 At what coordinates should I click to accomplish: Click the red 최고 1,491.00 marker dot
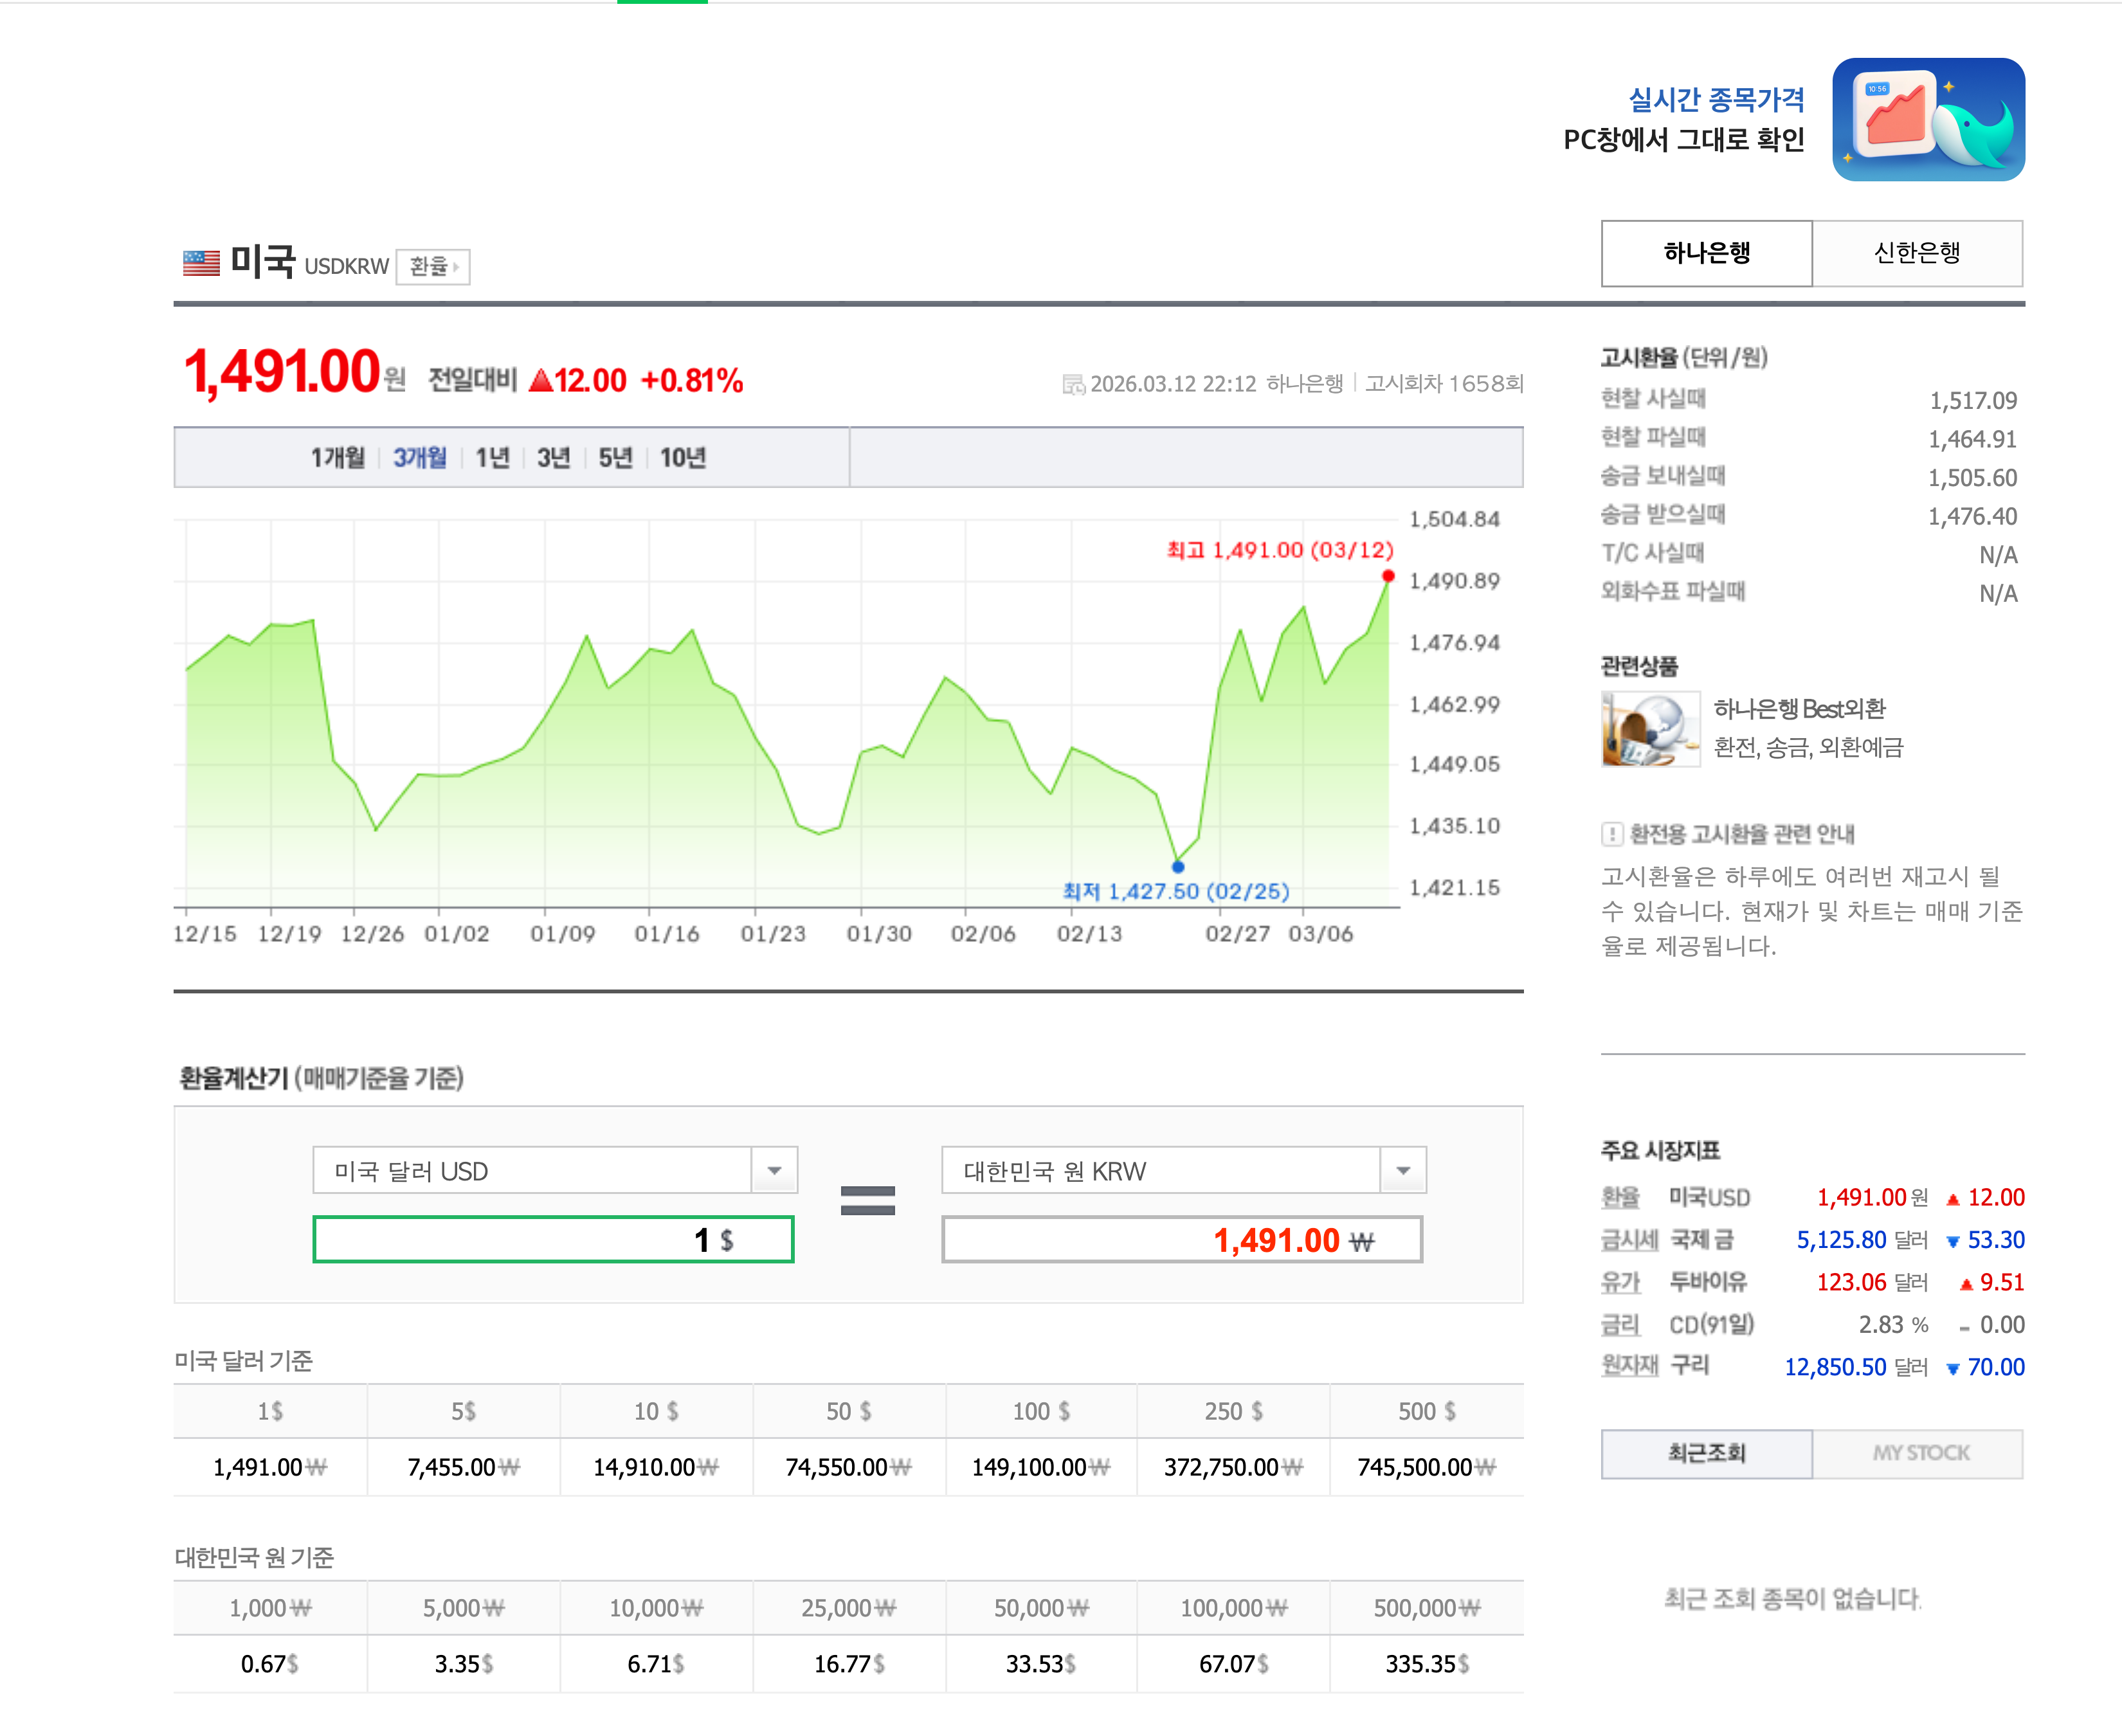1387,575
